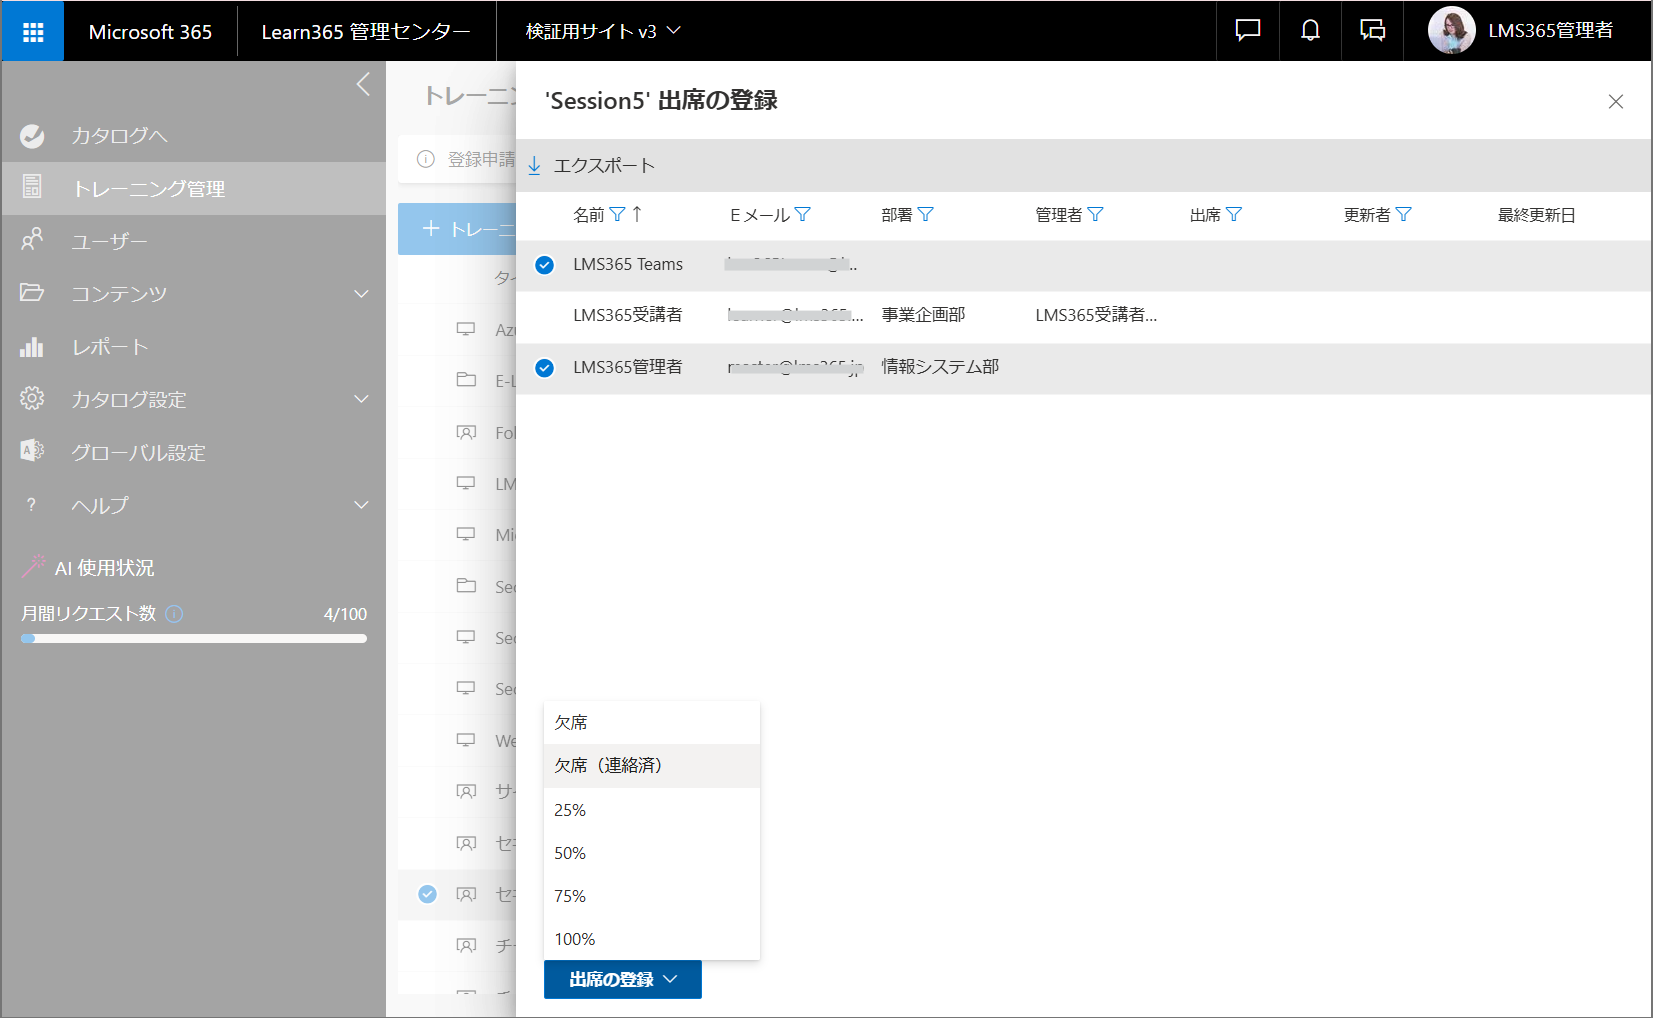Viewport: 1653px width, 1018px height.
Task: Open the conversation bubbles icon in header
Action: click(1372, 31)
